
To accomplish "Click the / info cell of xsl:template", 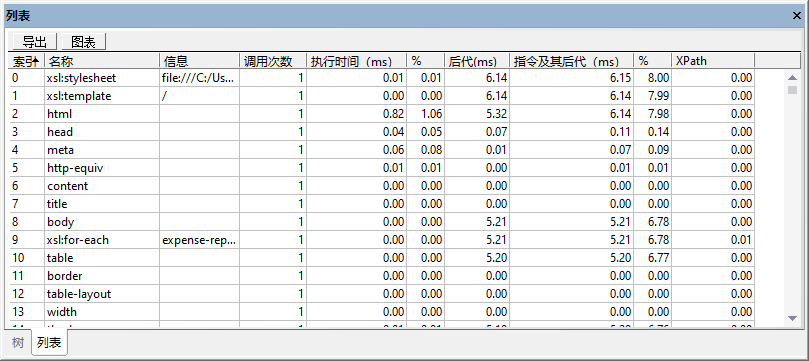I will click(x=200, y=96).
